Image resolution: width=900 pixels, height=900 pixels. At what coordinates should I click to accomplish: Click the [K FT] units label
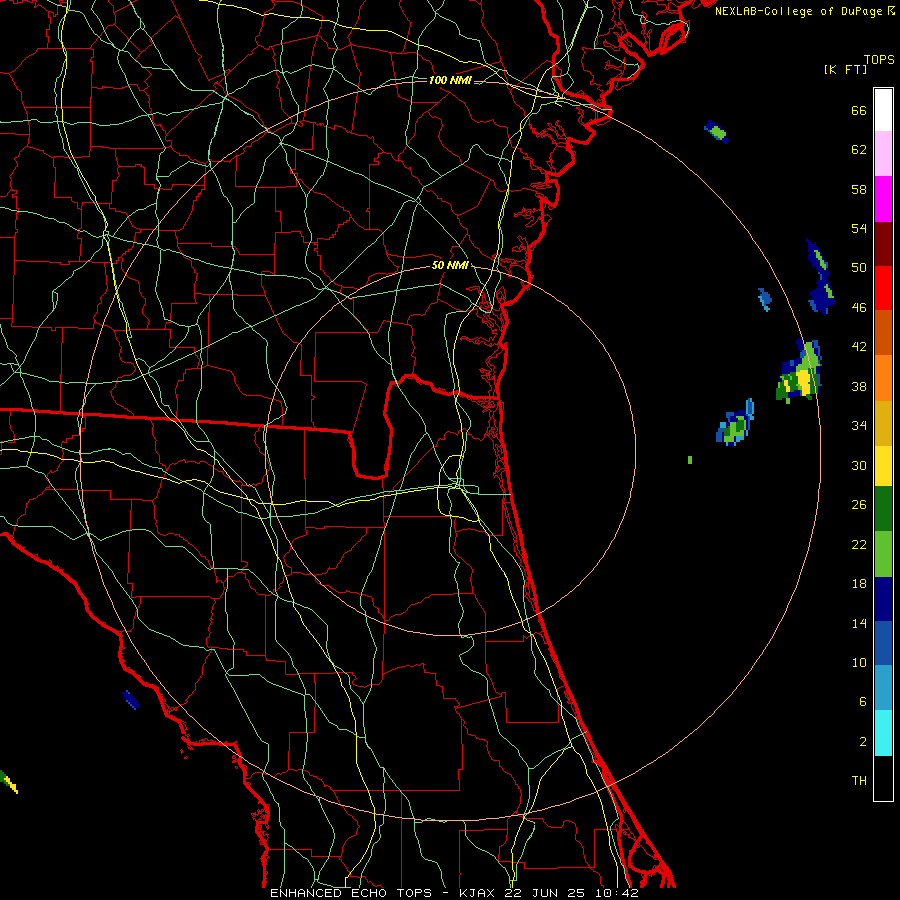pos(845,69)
